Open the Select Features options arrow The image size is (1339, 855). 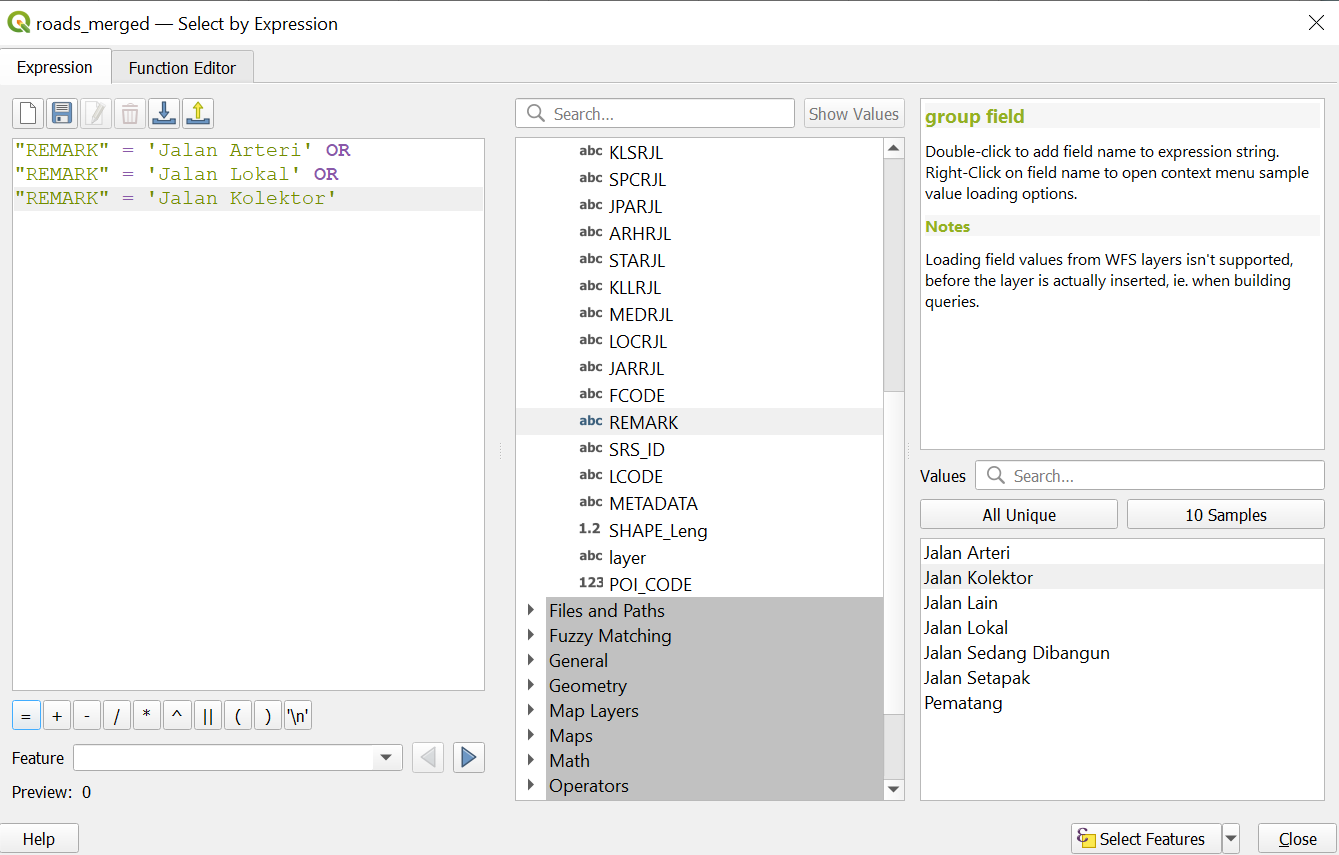(1231, 839)
